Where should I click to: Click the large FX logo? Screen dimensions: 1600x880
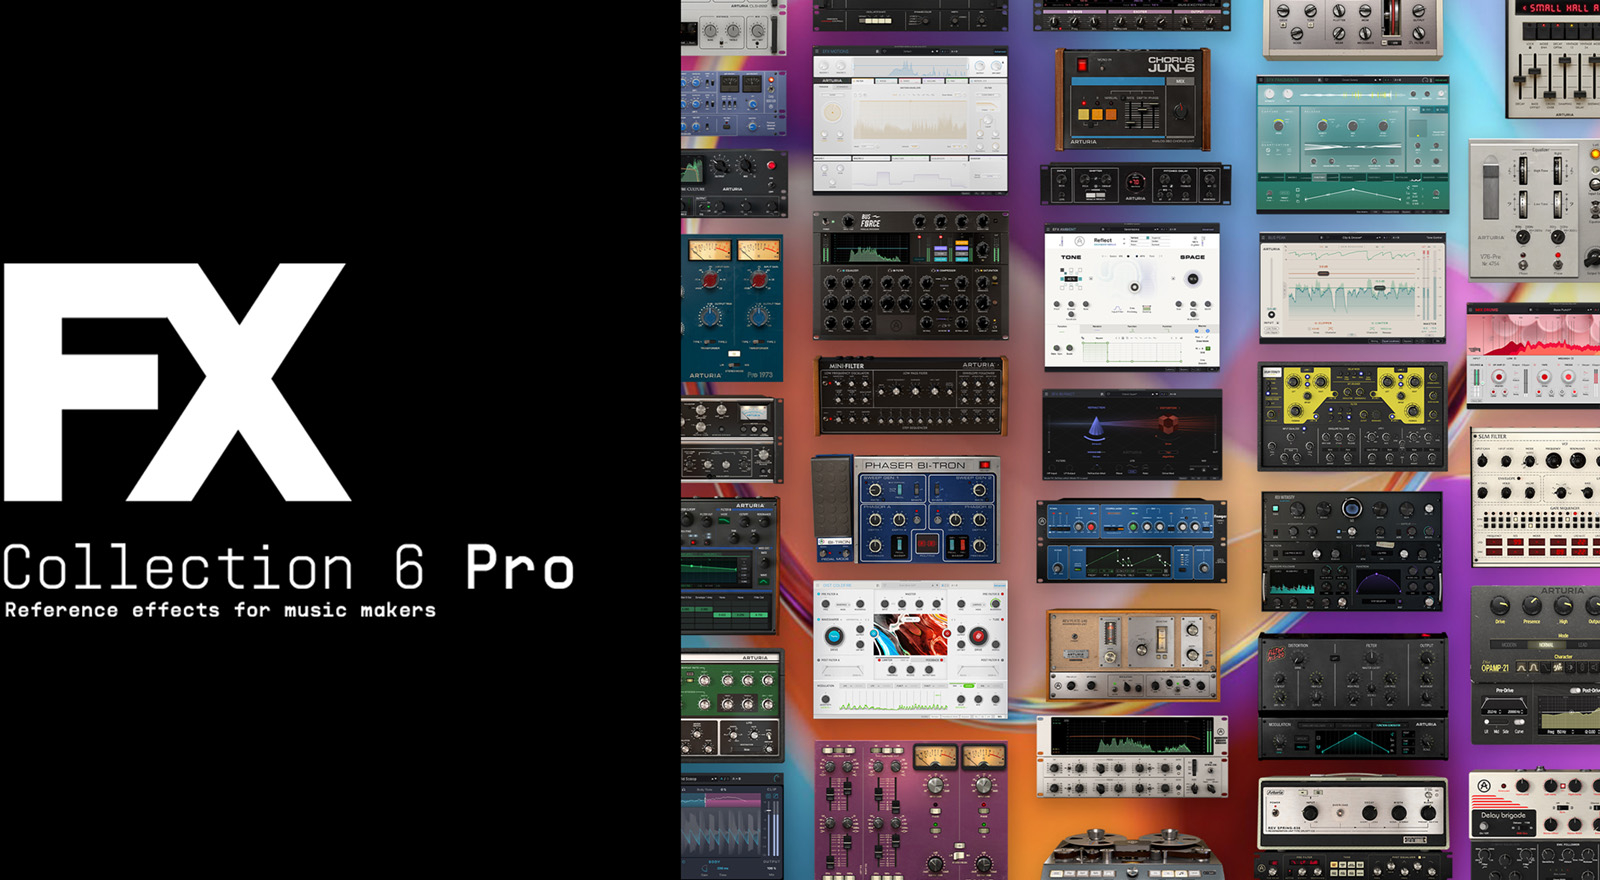coord(177,382)
